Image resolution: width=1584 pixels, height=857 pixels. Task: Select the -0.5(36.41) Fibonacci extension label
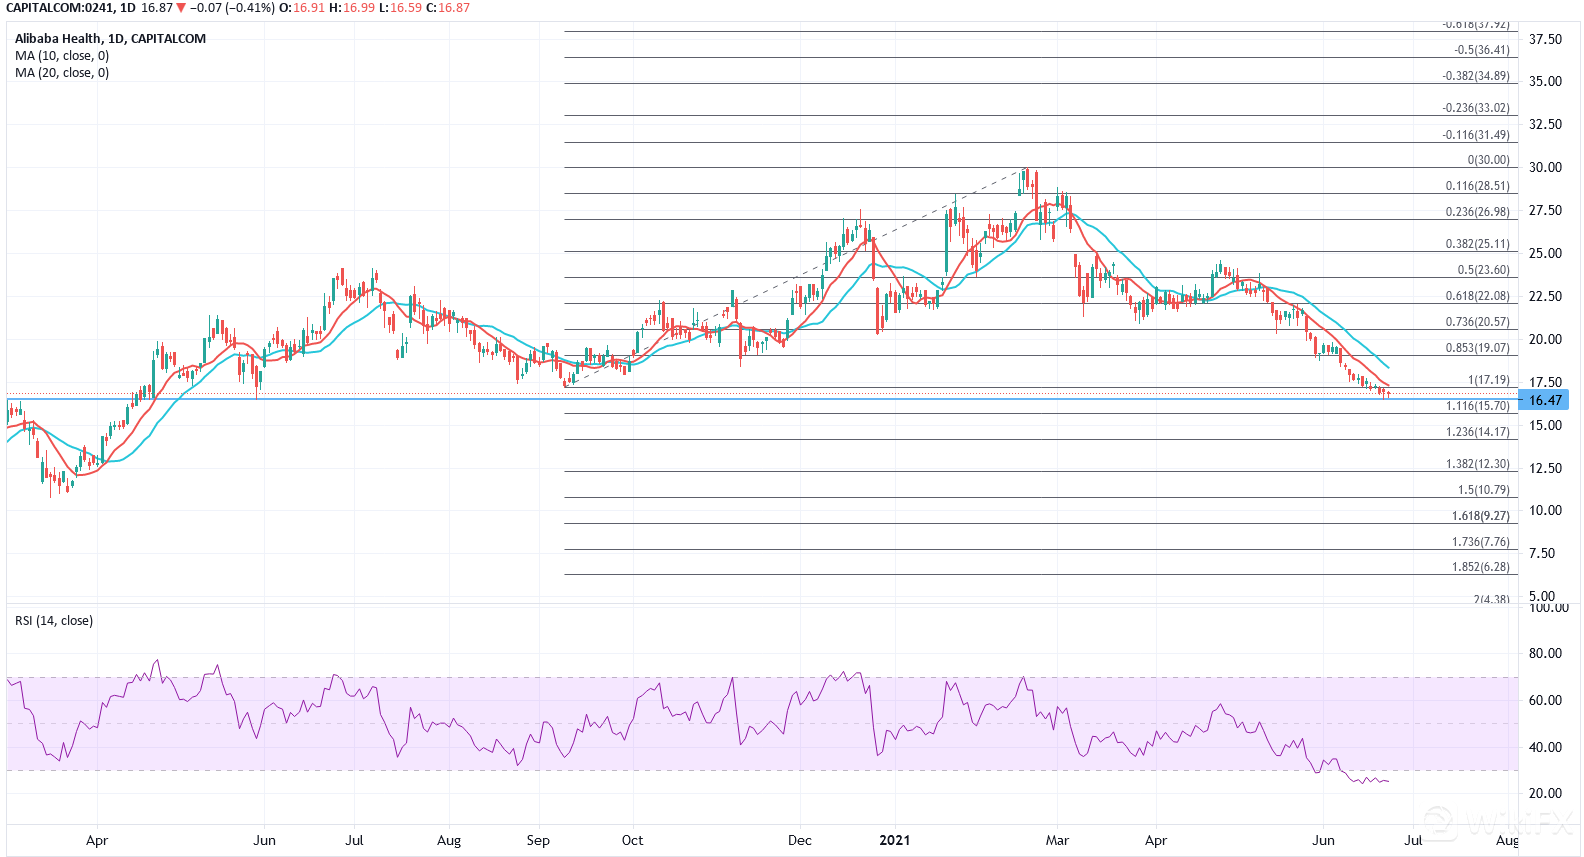[x=1481, y=50]
